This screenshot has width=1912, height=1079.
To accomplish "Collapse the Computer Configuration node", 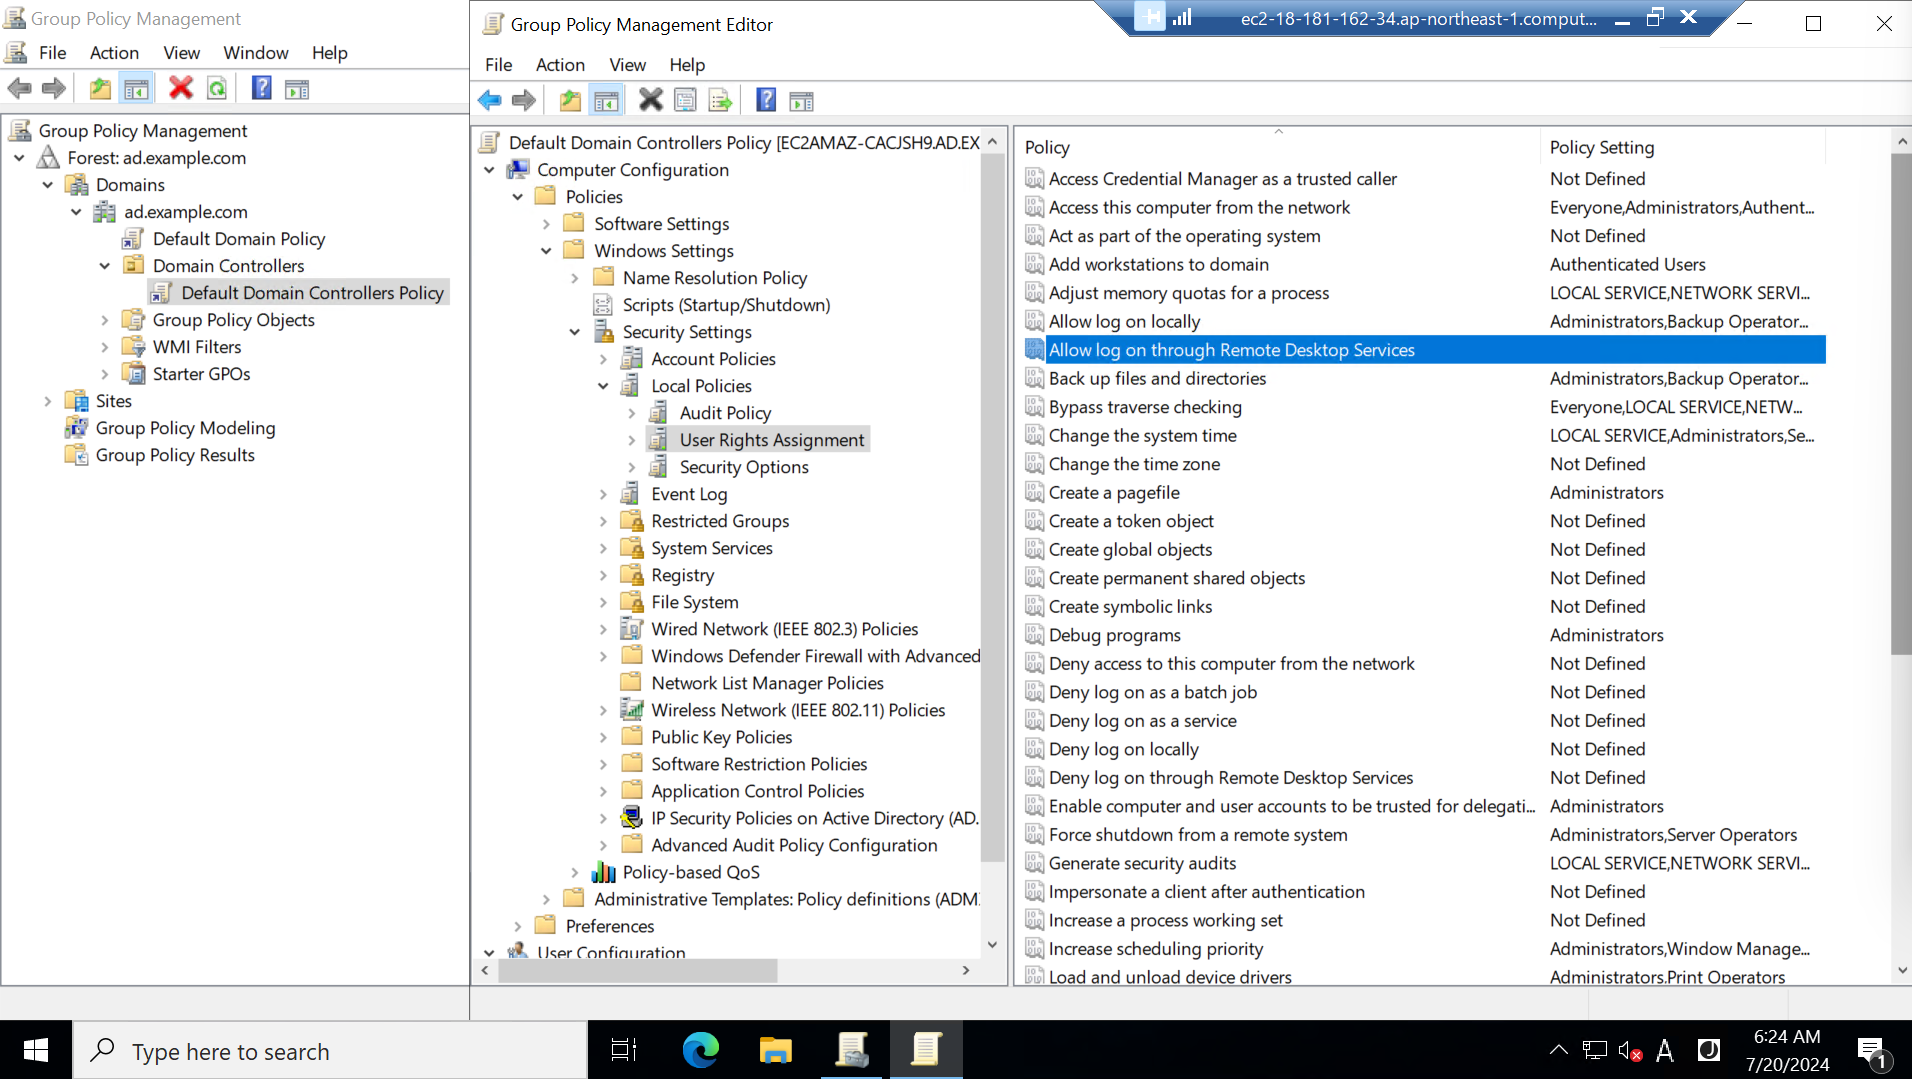I will [x=489, y=170].
